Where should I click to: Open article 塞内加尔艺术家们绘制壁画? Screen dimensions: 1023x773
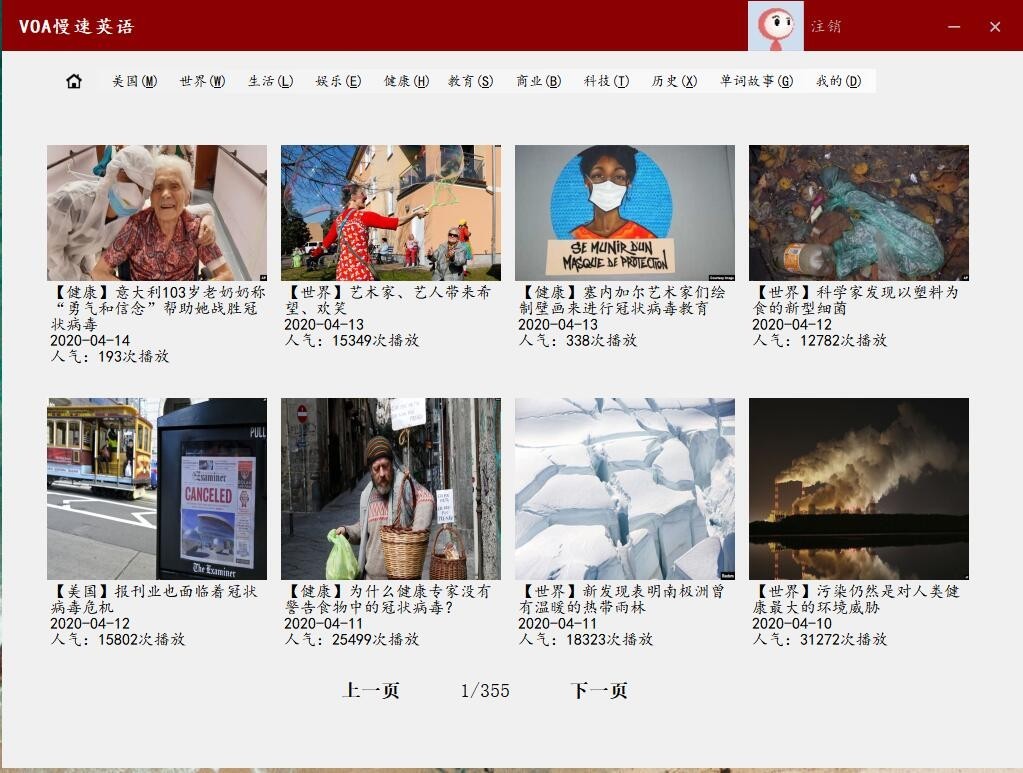[x=622, y=300]
